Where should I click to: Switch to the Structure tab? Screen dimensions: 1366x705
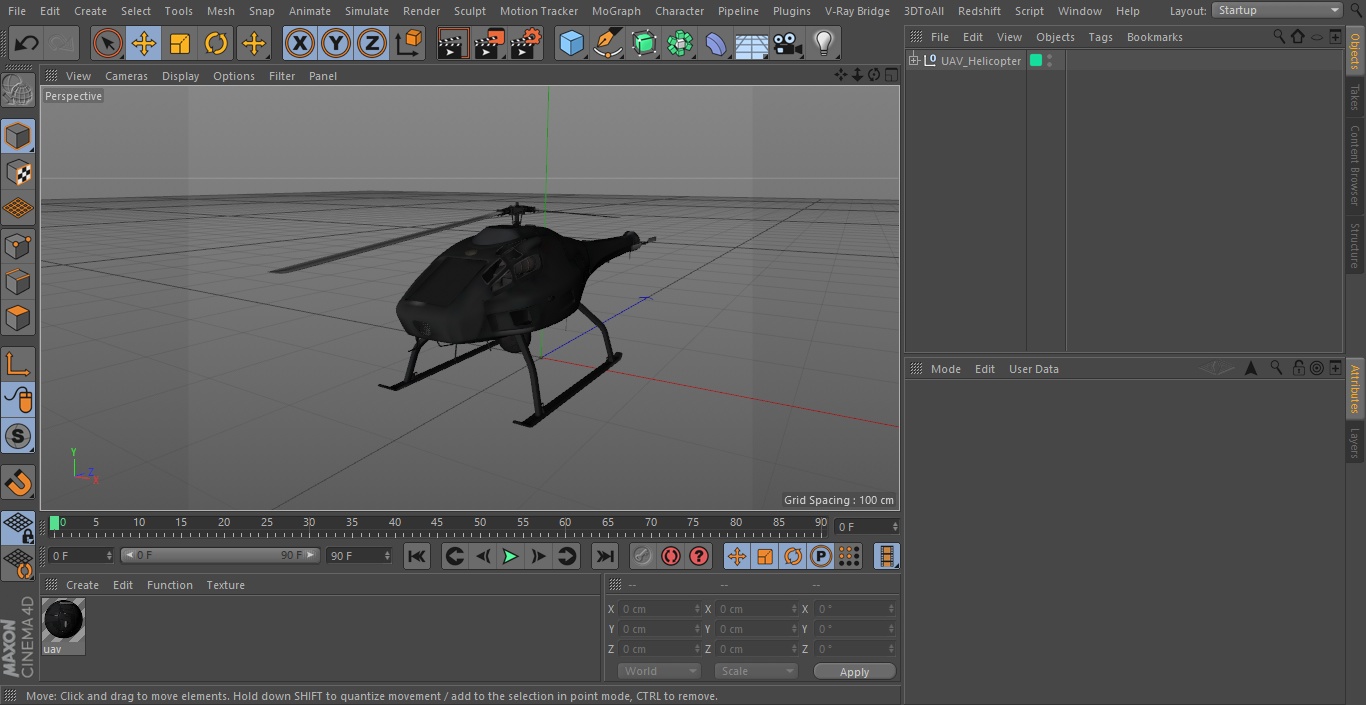coord(1355,245)
